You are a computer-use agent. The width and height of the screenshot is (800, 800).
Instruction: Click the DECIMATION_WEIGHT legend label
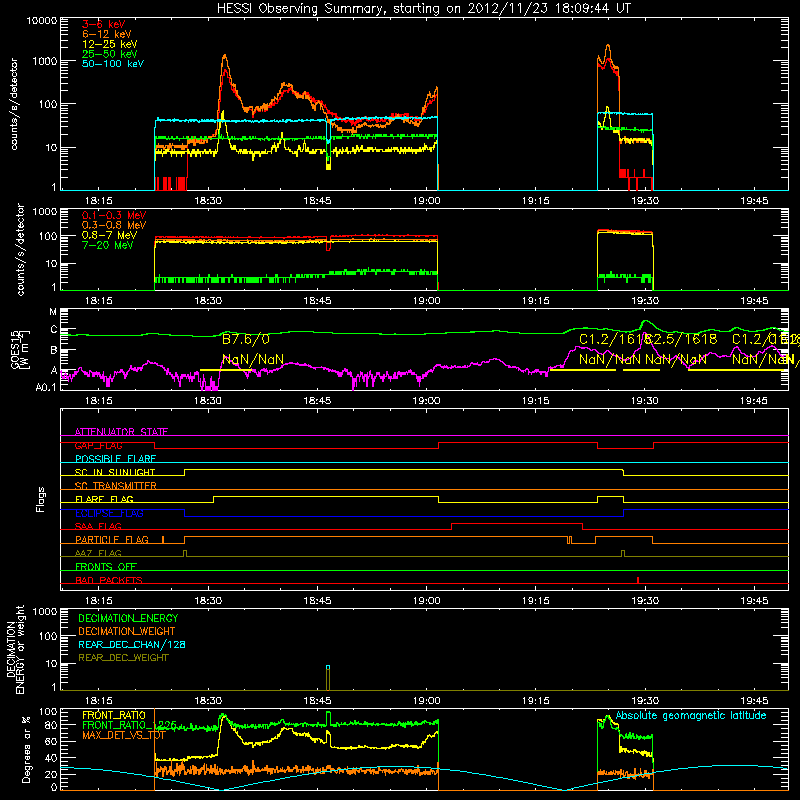click(127, 632)
